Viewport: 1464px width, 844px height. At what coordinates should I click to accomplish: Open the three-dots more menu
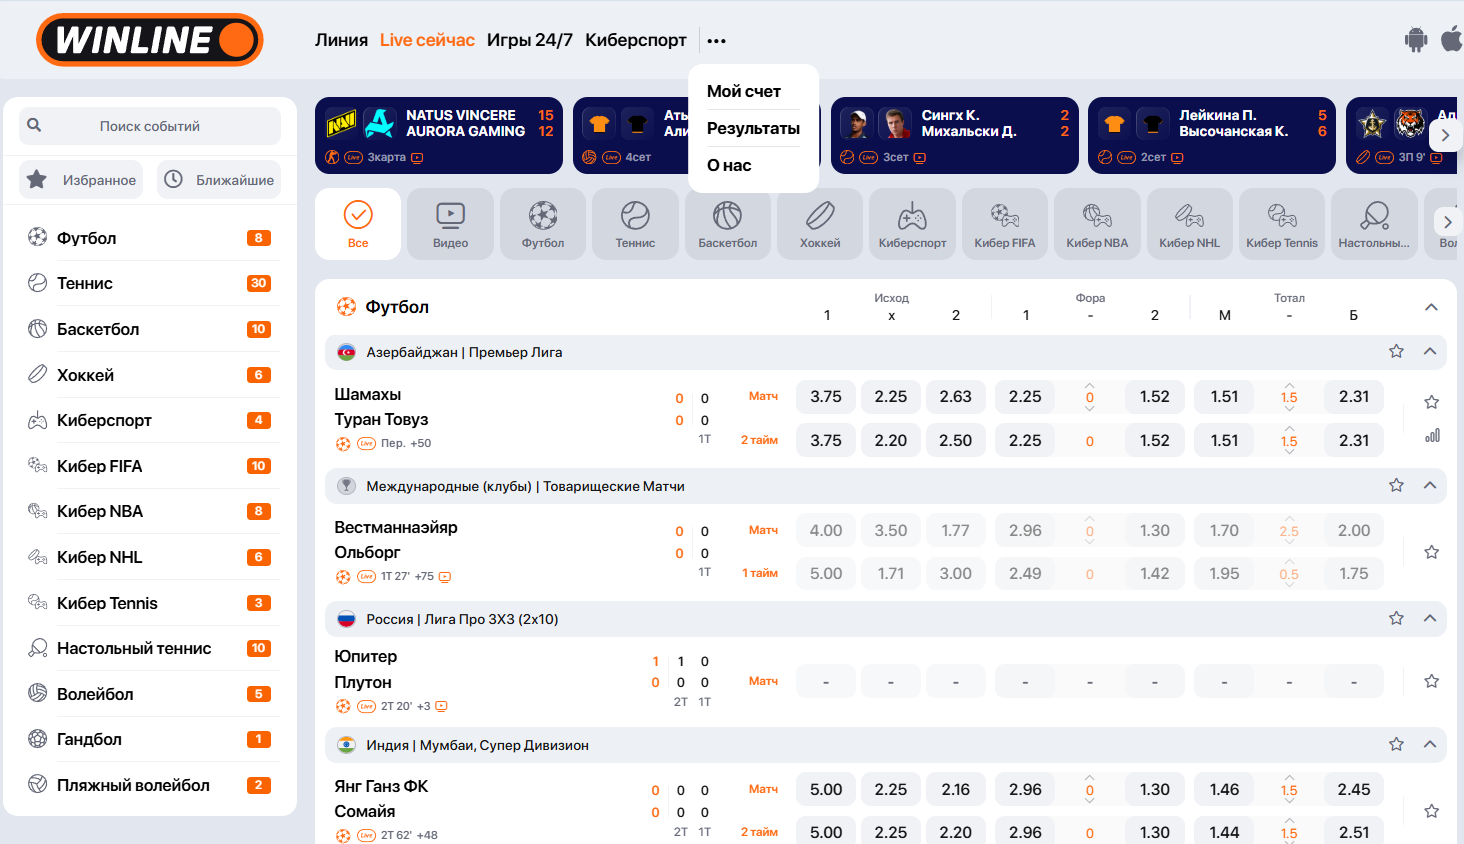[716, 41]
